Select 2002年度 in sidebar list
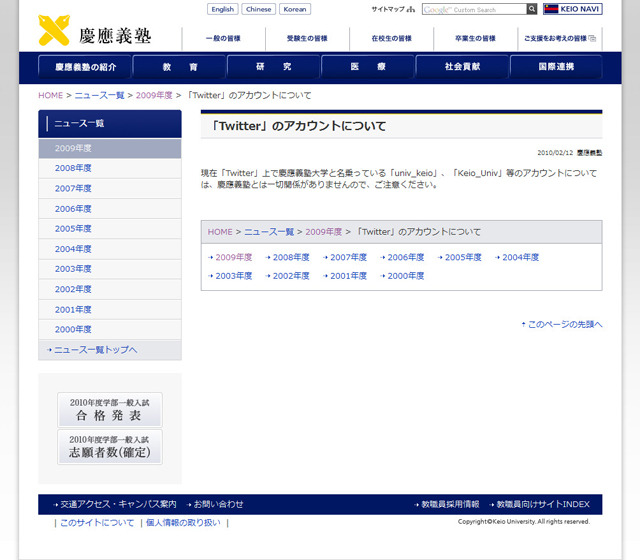The image size is (640, 560). (110, 289)
